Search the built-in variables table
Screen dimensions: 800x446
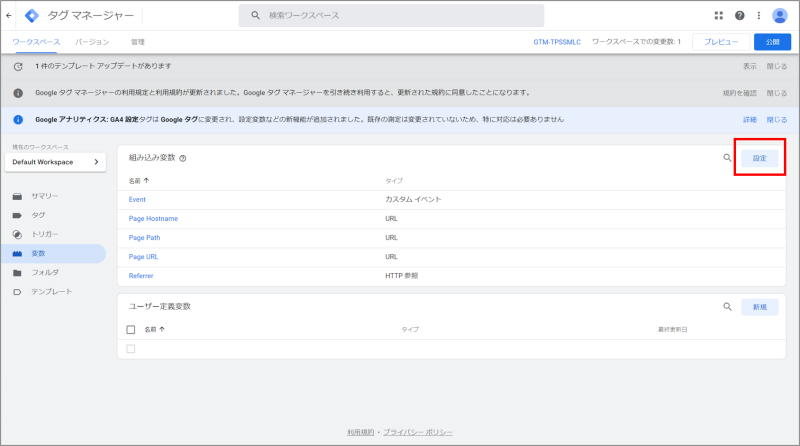pos(727,158)
